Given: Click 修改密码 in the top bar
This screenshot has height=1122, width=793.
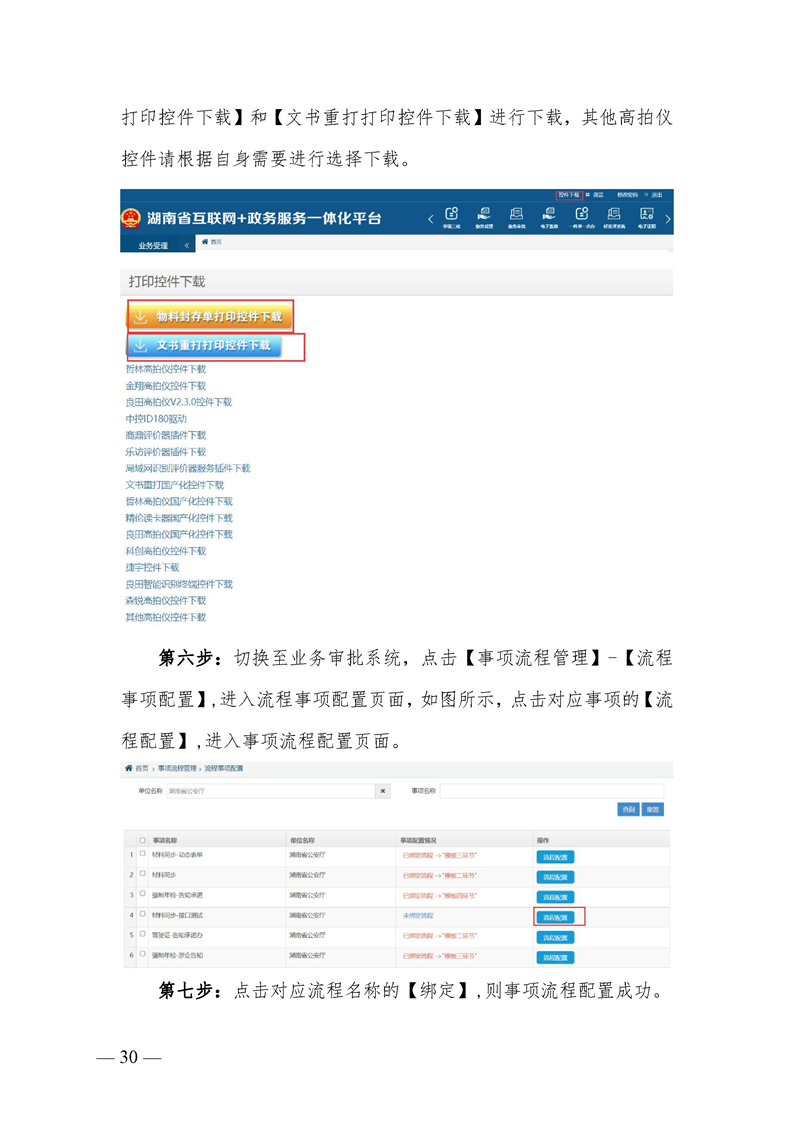Looking at the screenshot, I should coord(628,195).
